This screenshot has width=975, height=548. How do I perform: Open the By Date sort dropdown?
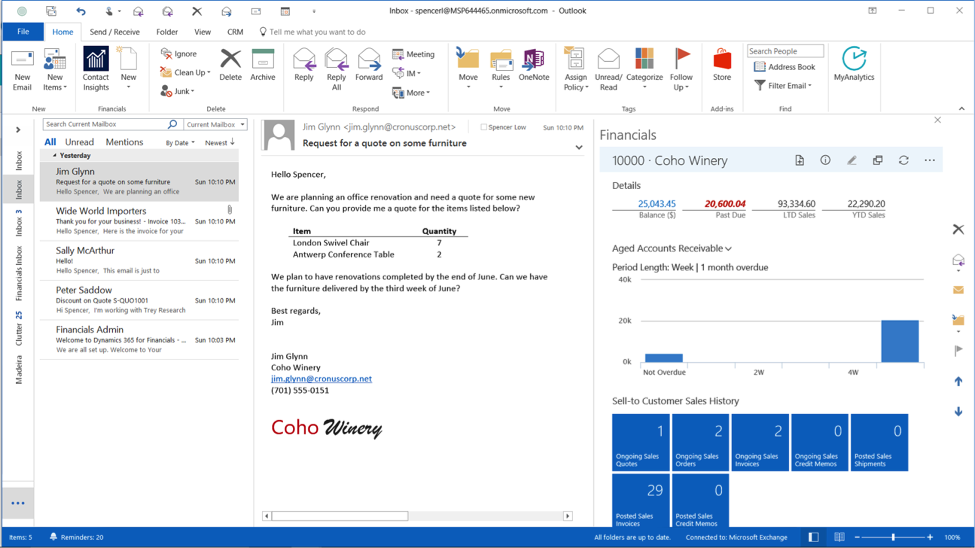coord(180,143)
